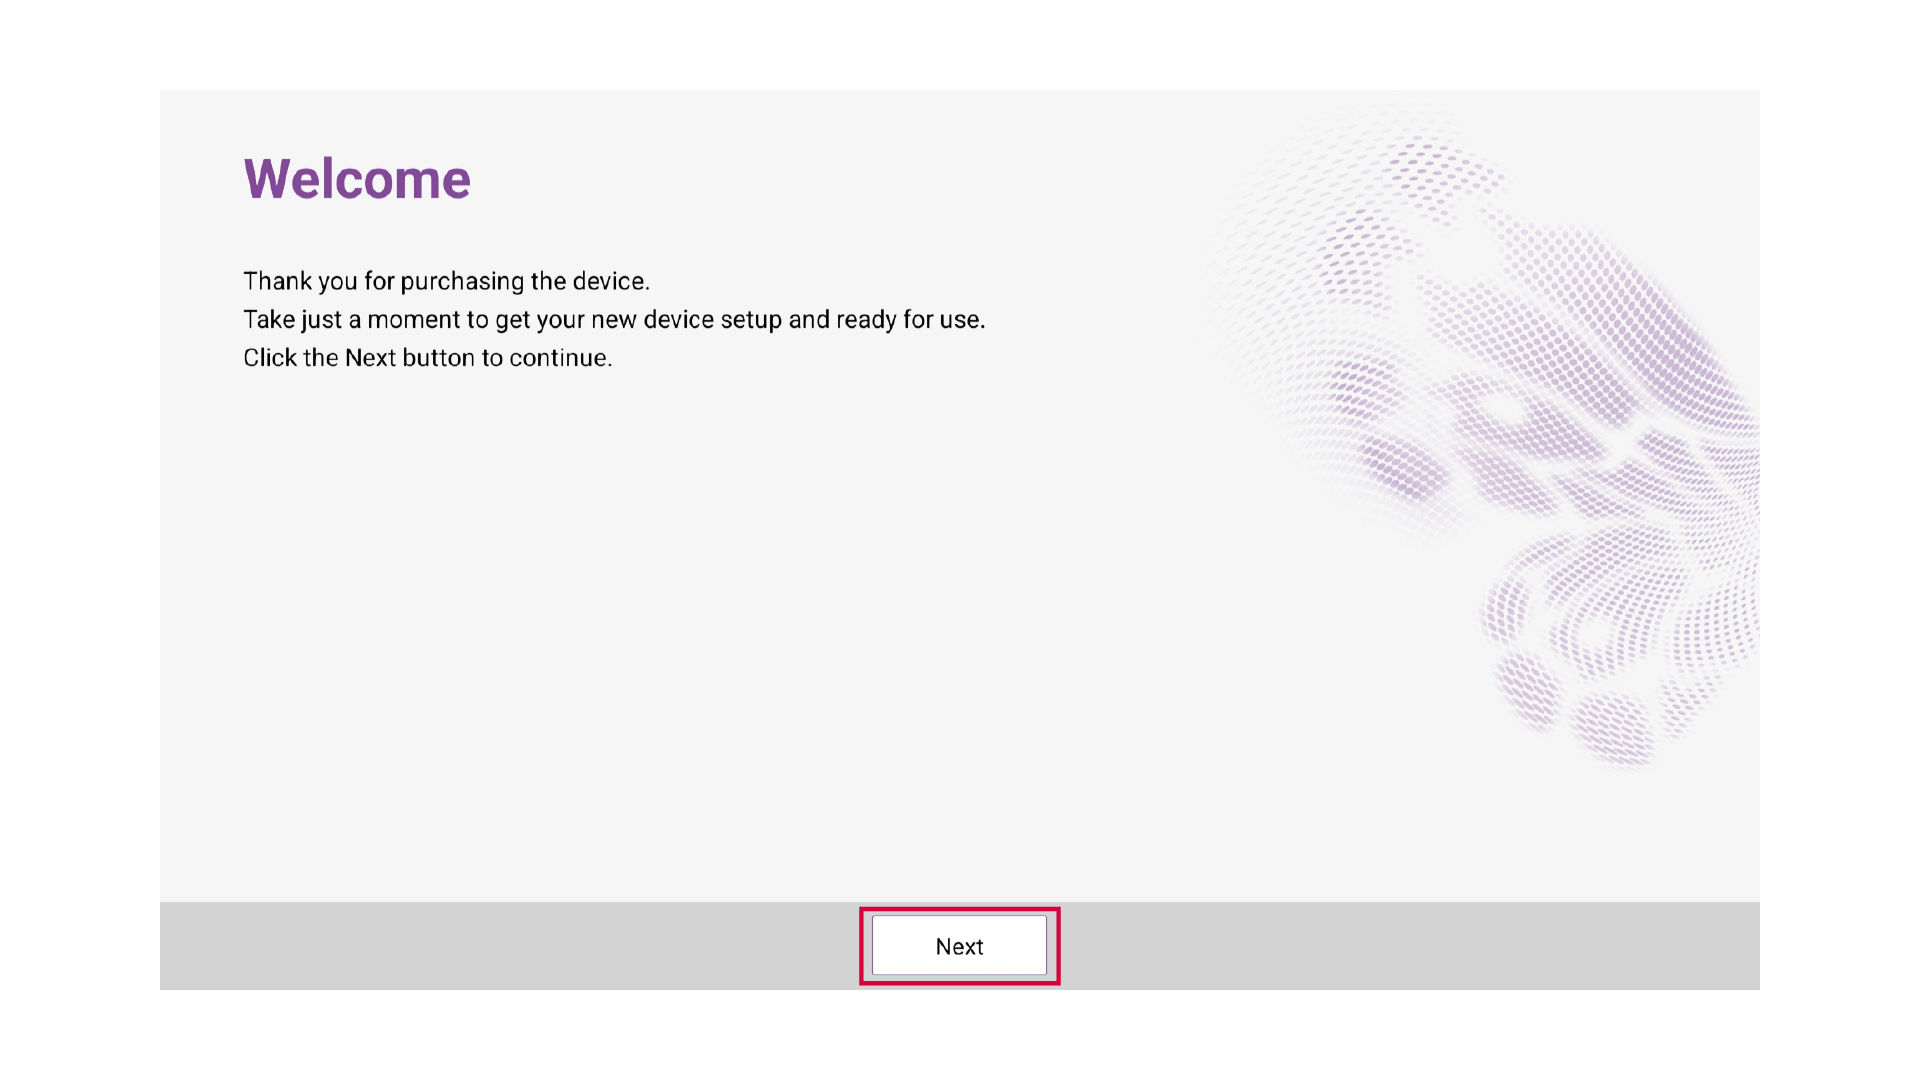Click the word 'Next' in the instructions
The height and width of the screenshot is (1081, 1920).
(370, 358)
